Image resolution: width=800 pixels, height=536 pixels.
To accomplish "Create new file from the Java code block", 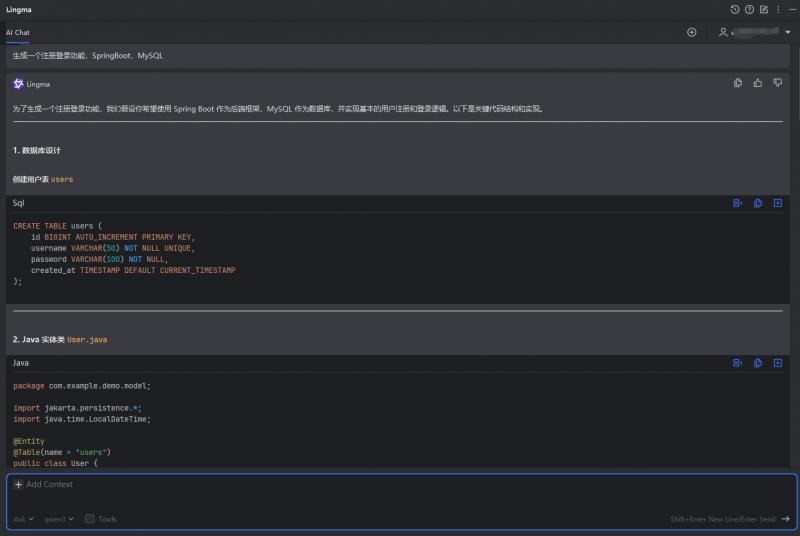I will [777, 363].
